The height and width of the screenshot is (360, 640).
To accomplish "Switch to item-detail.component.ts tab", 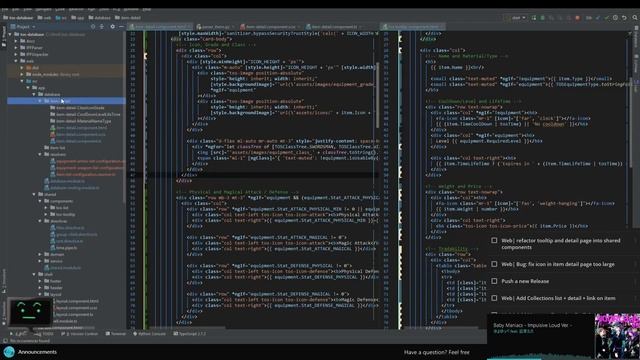I will coord(335,27).
